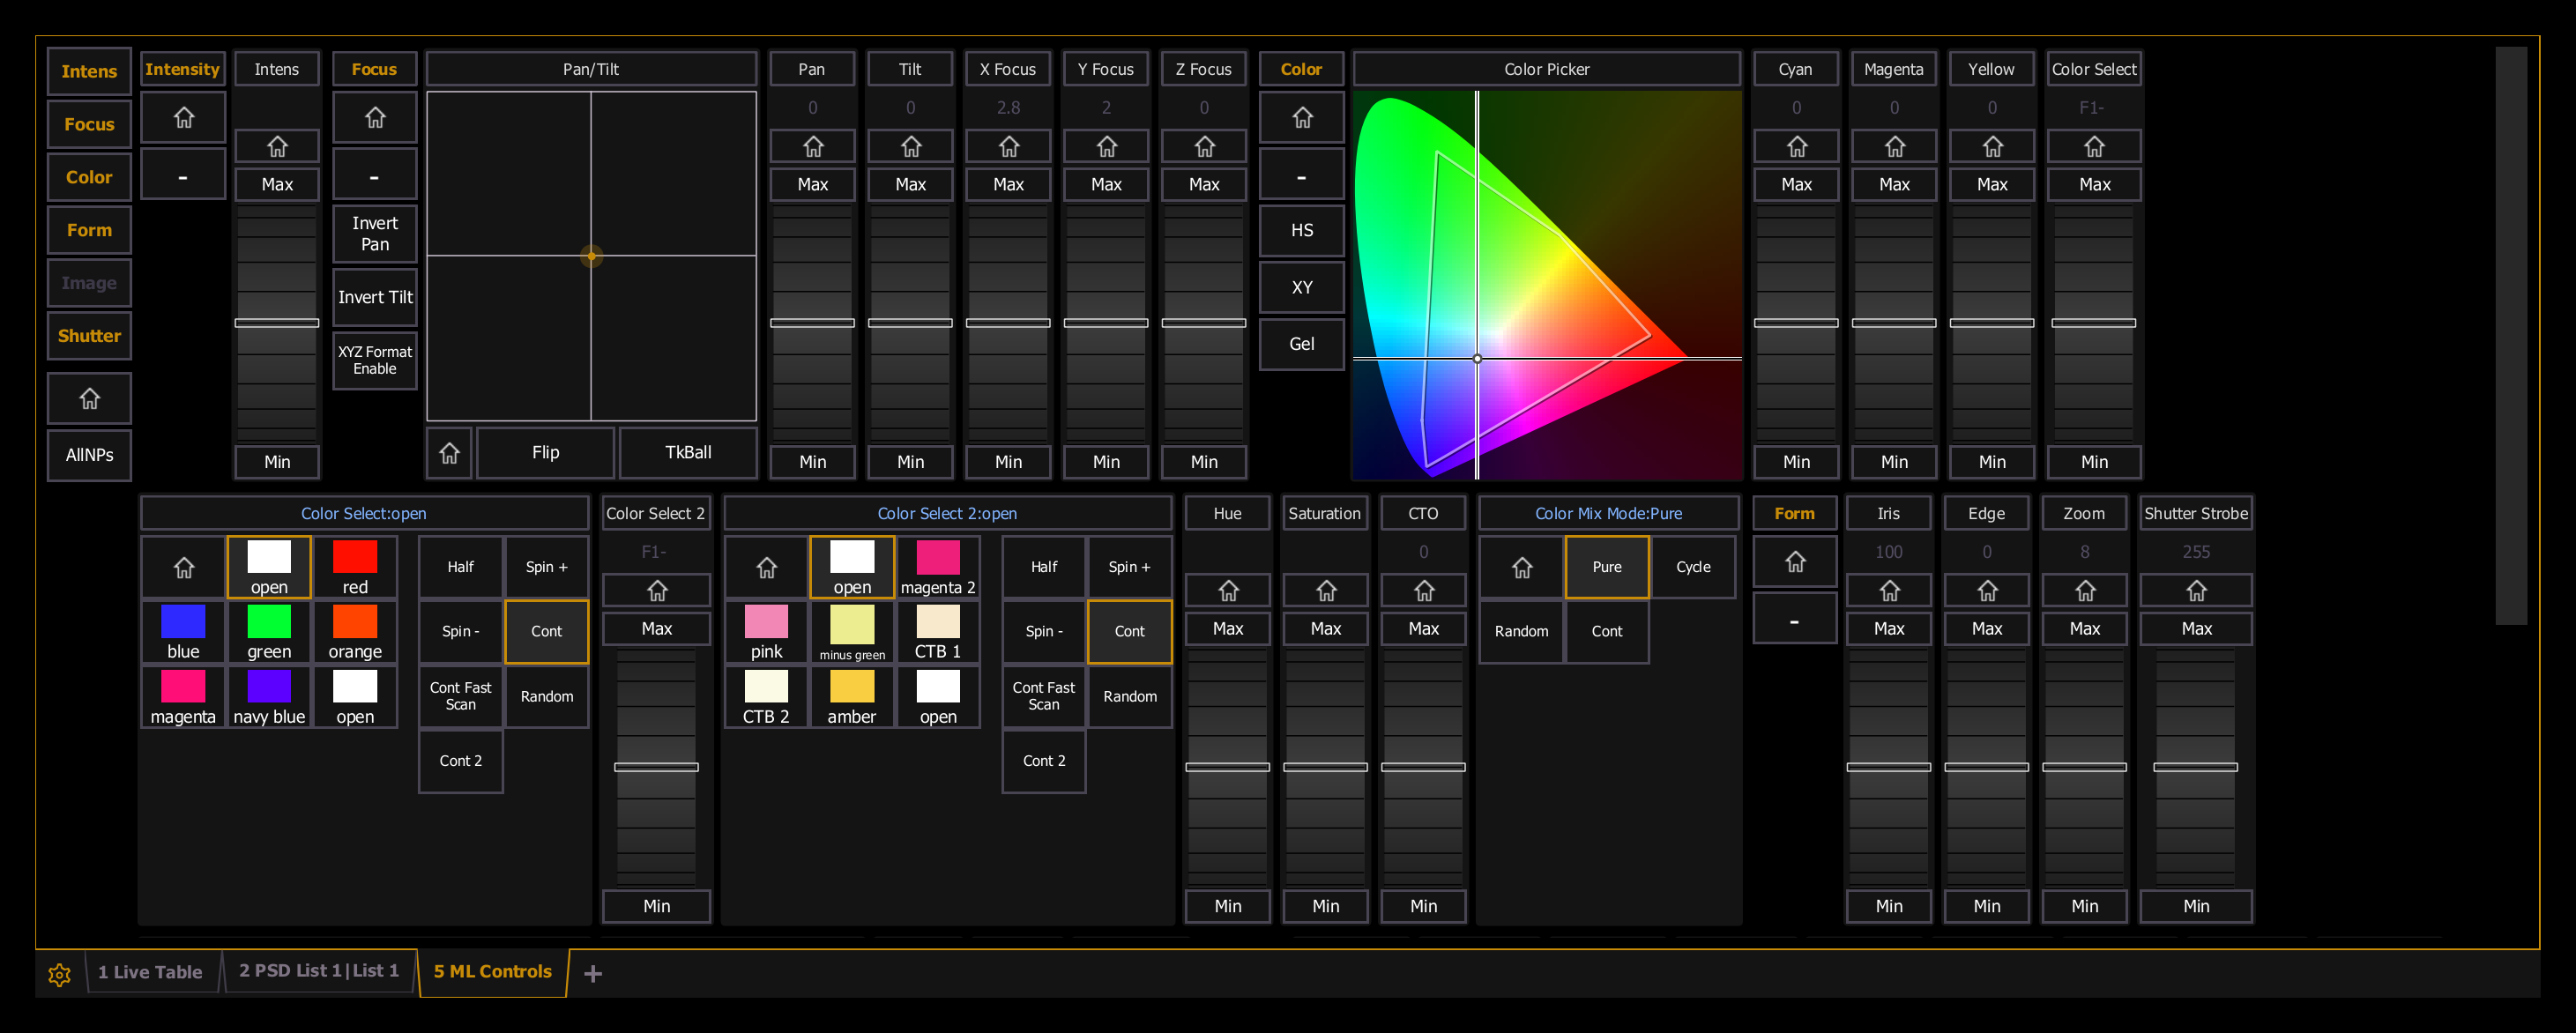Home the Pan parameter

tap(812, 147)
